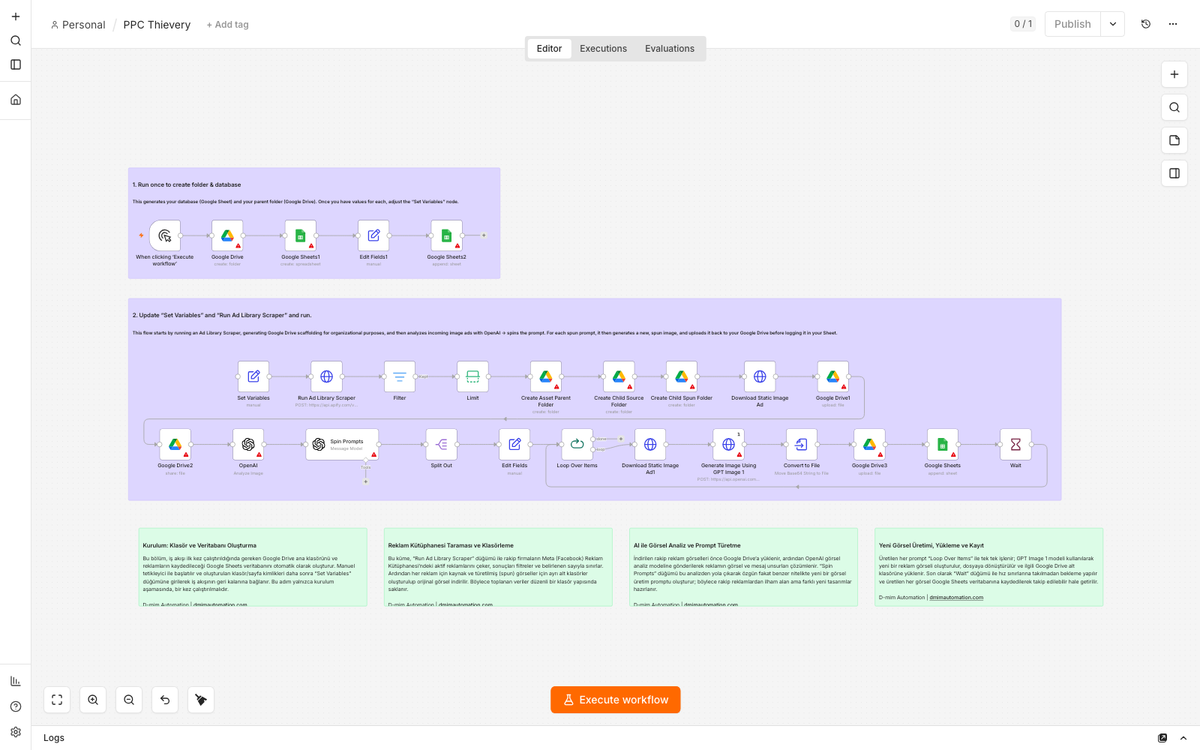Select the Spin Prompts node

pos(342,445)
